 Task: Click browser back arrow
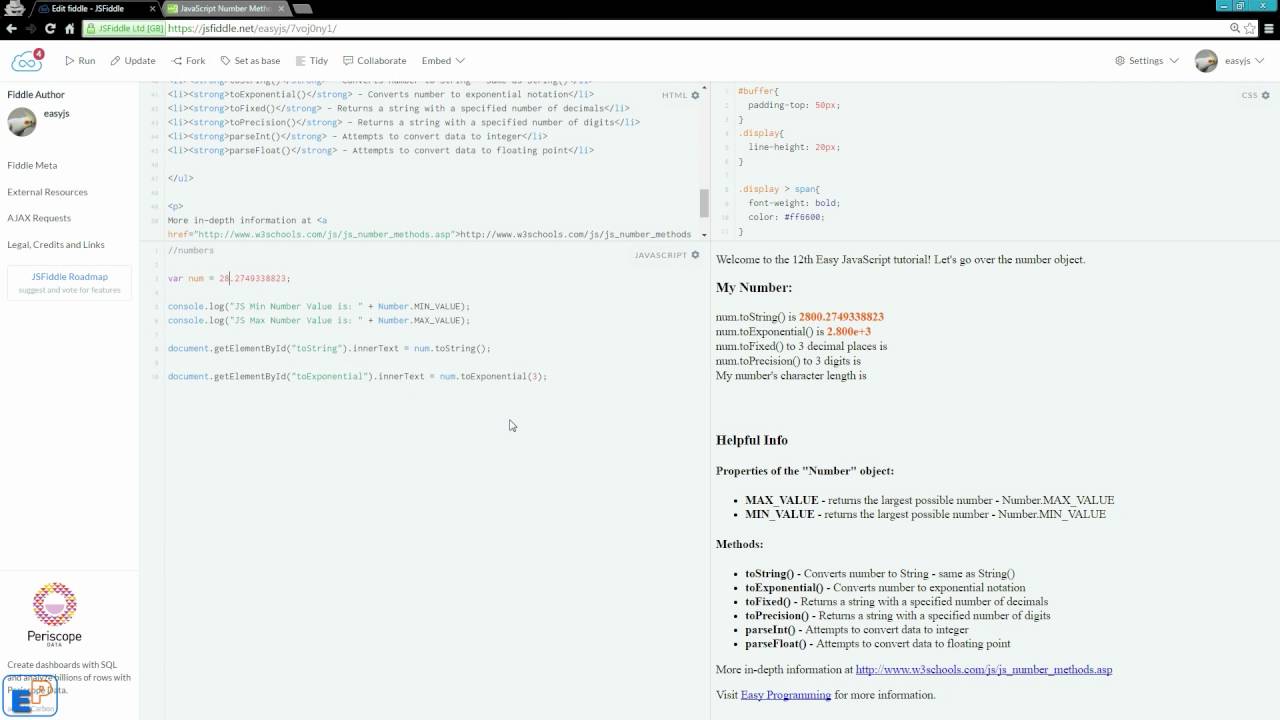pyautogui.click(x=12, y=28)
